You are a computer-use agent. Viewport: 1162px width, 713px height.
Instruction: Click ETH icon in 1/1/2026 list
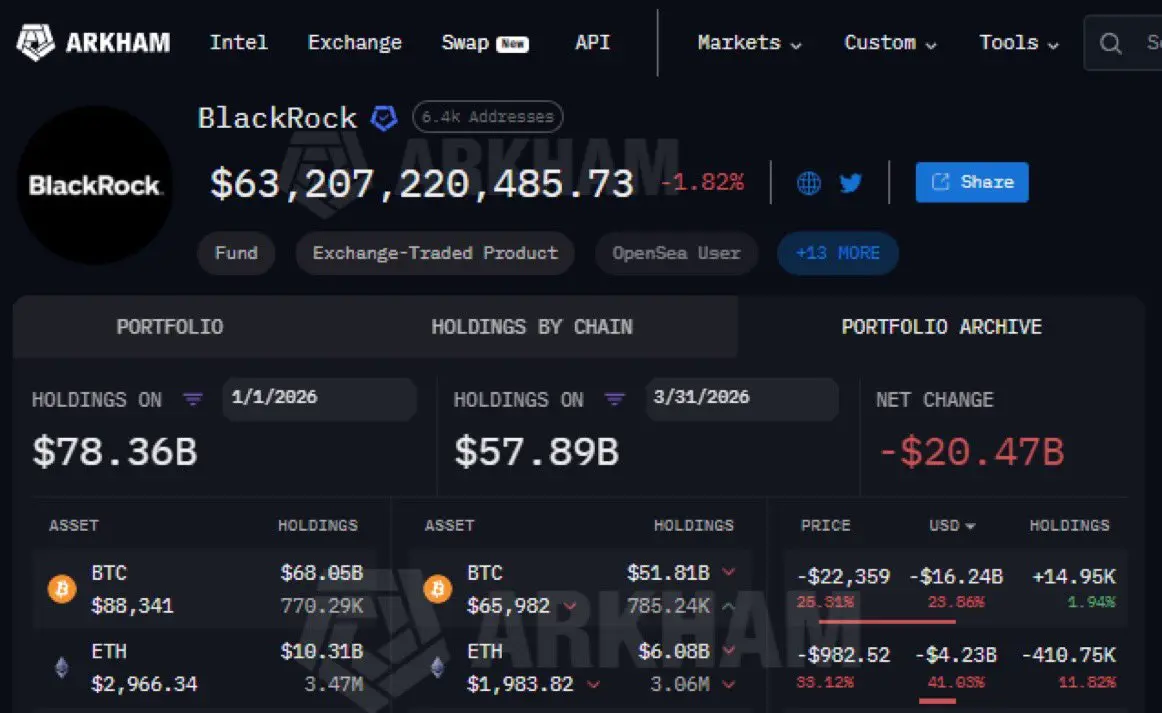pyautogui.click(x=62, y=668)
